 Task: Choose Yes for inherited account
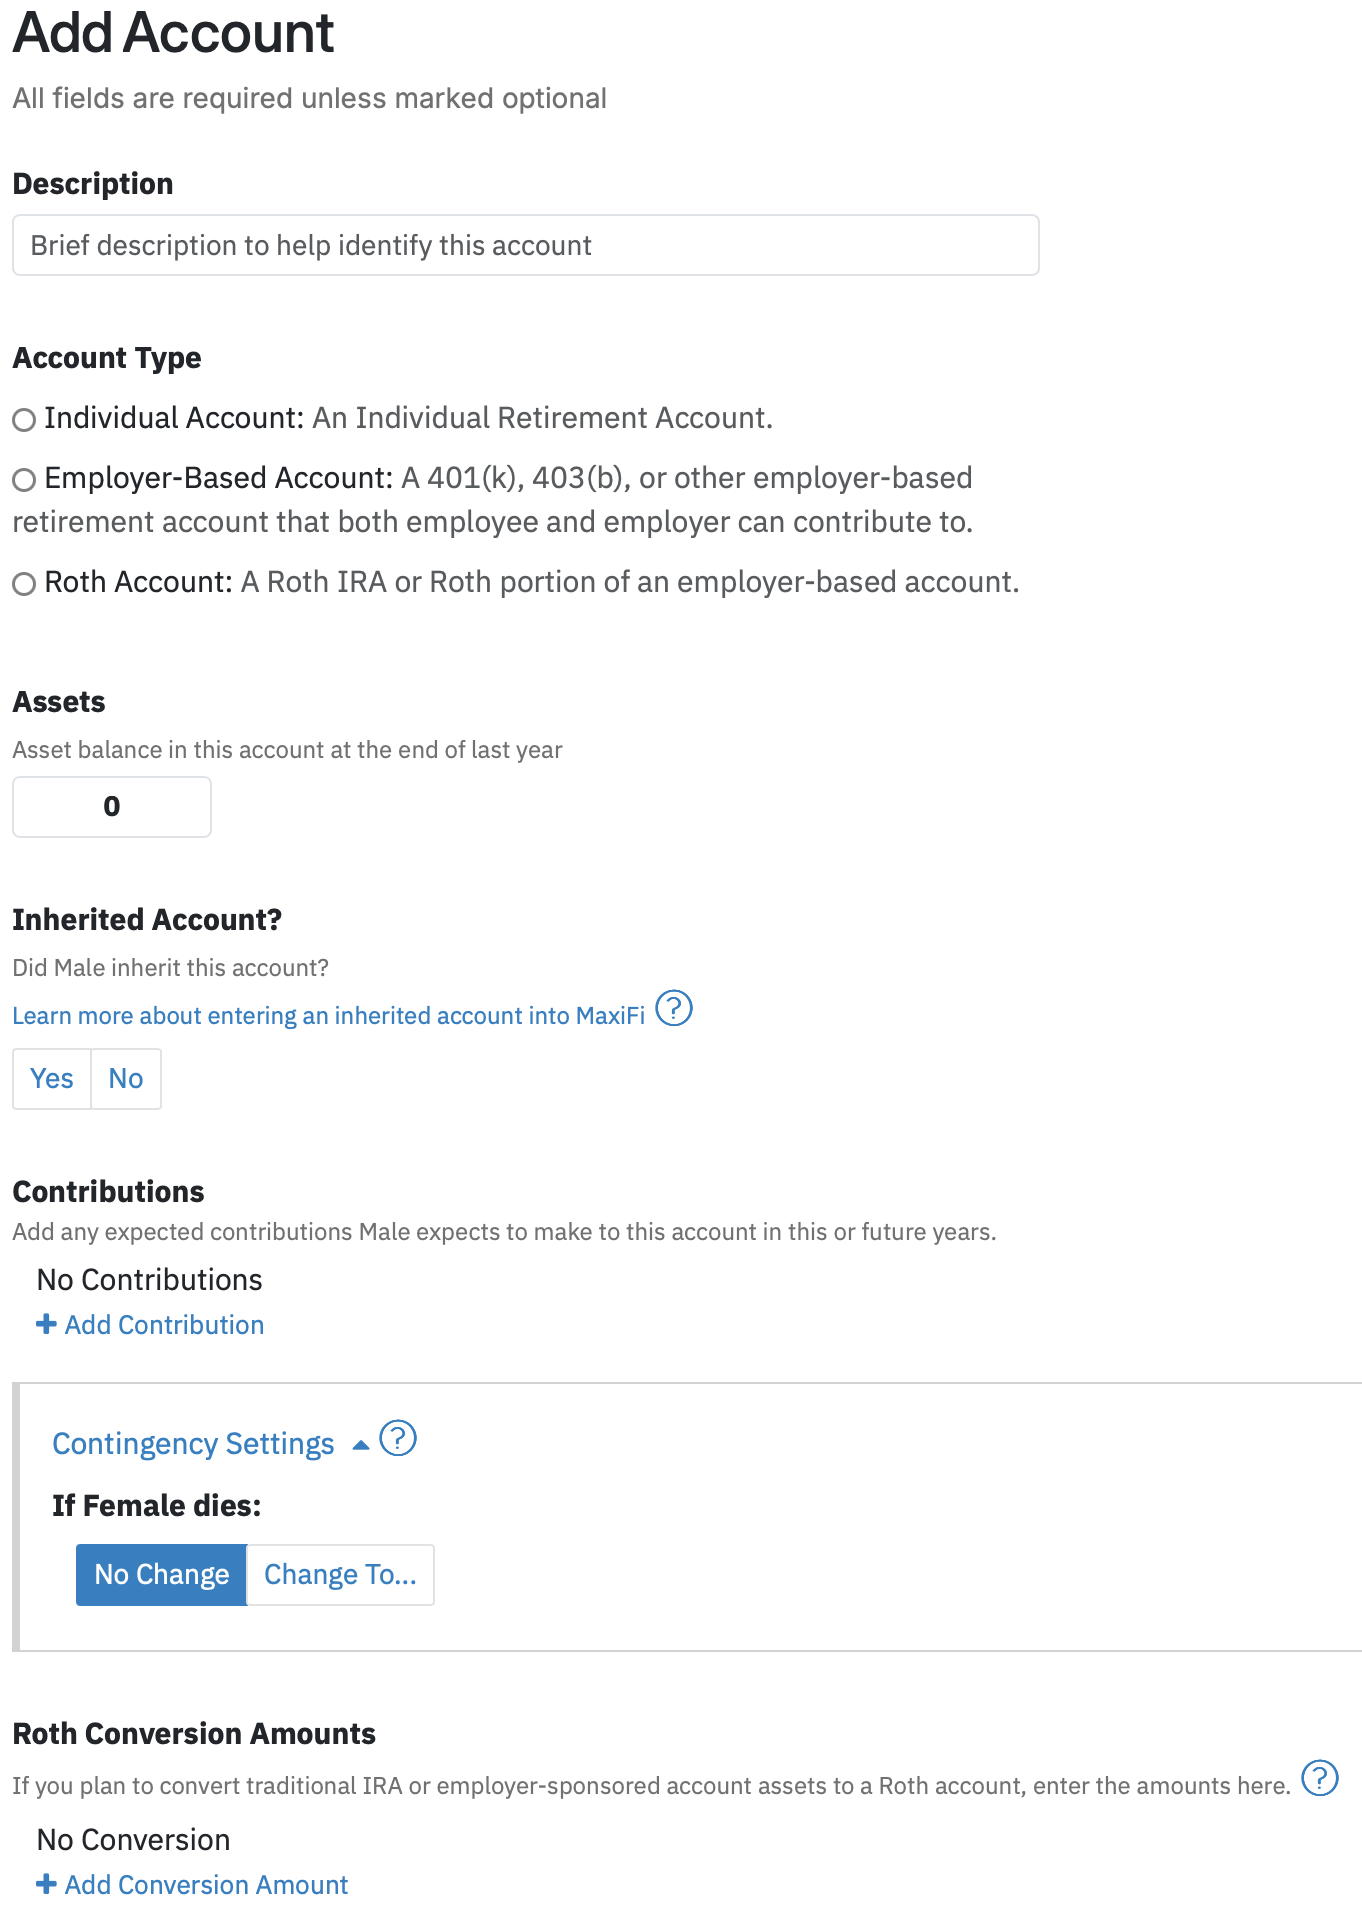(x=52, y=1079)
